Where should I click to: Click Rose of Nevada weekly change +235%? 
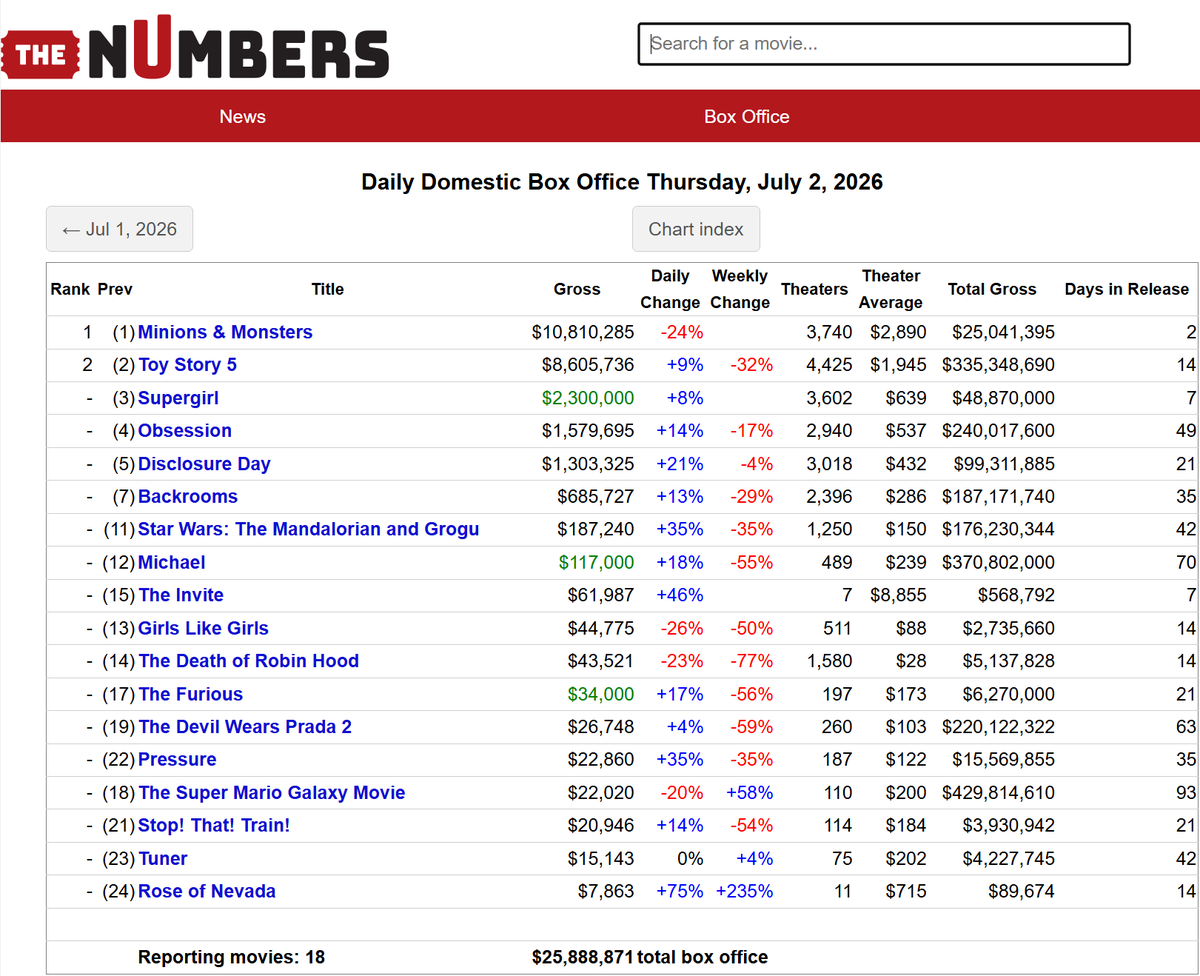tap(744, 892)
